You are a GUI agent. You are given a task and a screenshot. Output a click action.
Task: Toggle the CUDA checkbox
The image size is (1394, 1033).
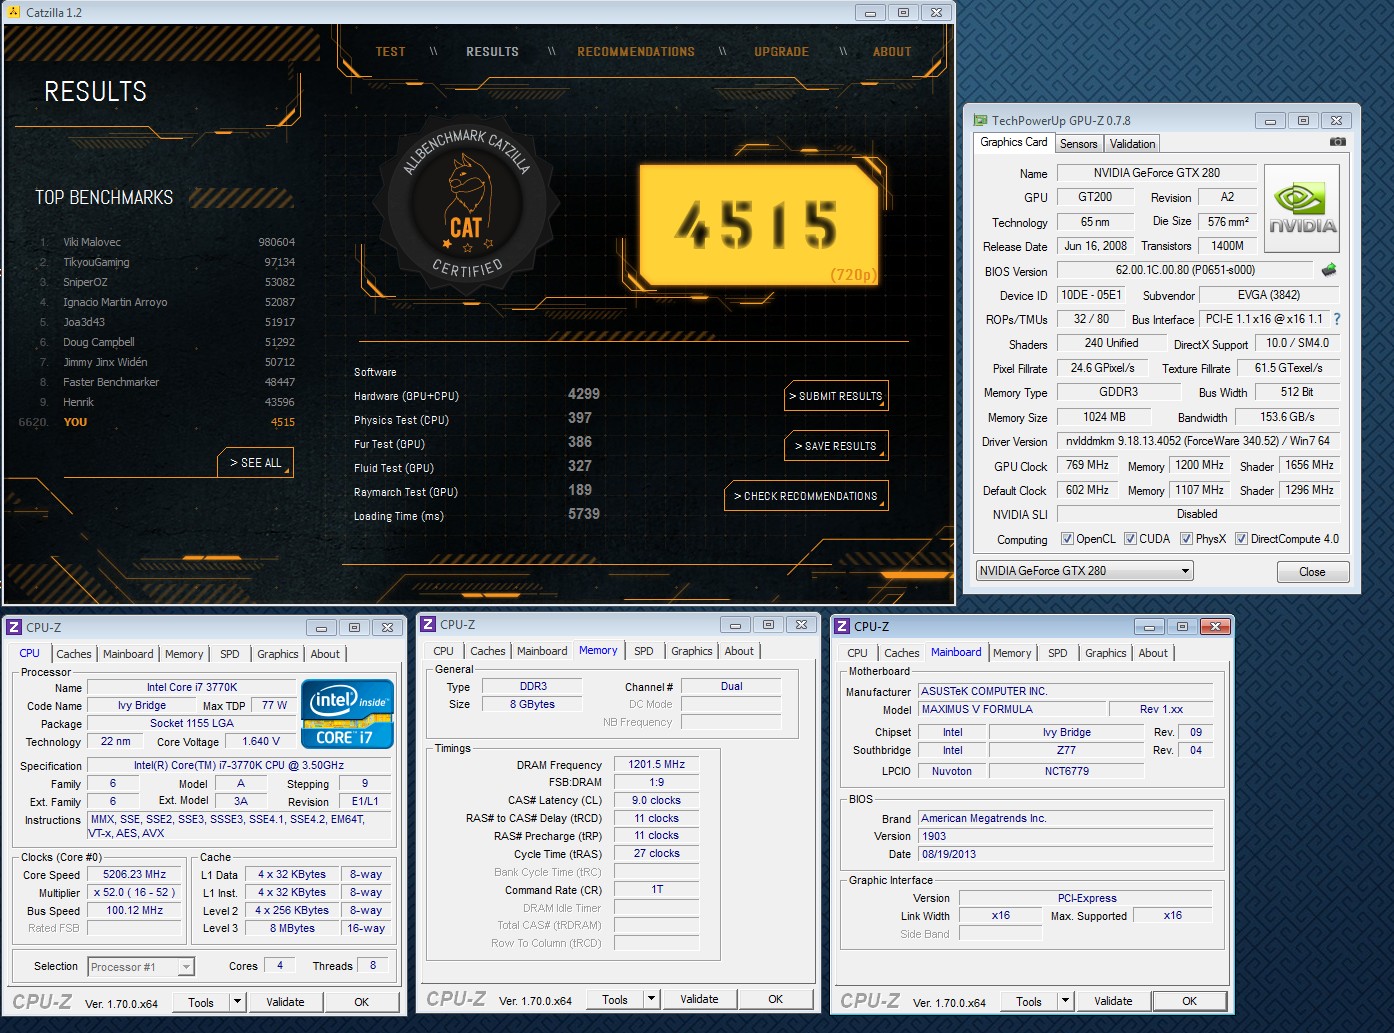click(1130, 539)
